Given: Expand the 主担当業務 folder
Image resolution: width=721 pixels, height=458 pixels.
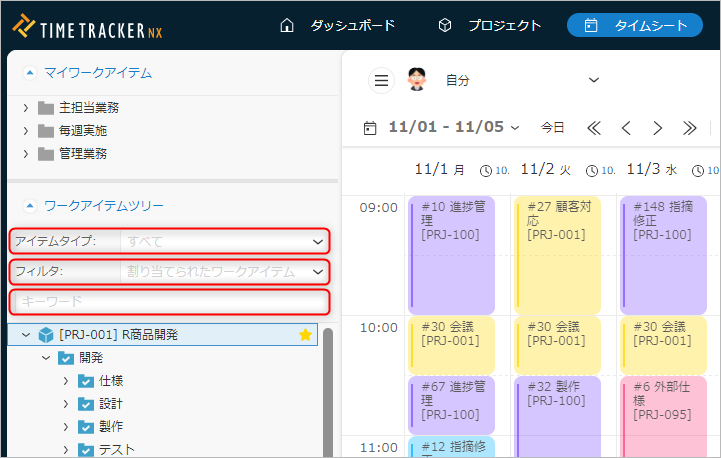Looking at the screenshot, I should click(27, 107).
